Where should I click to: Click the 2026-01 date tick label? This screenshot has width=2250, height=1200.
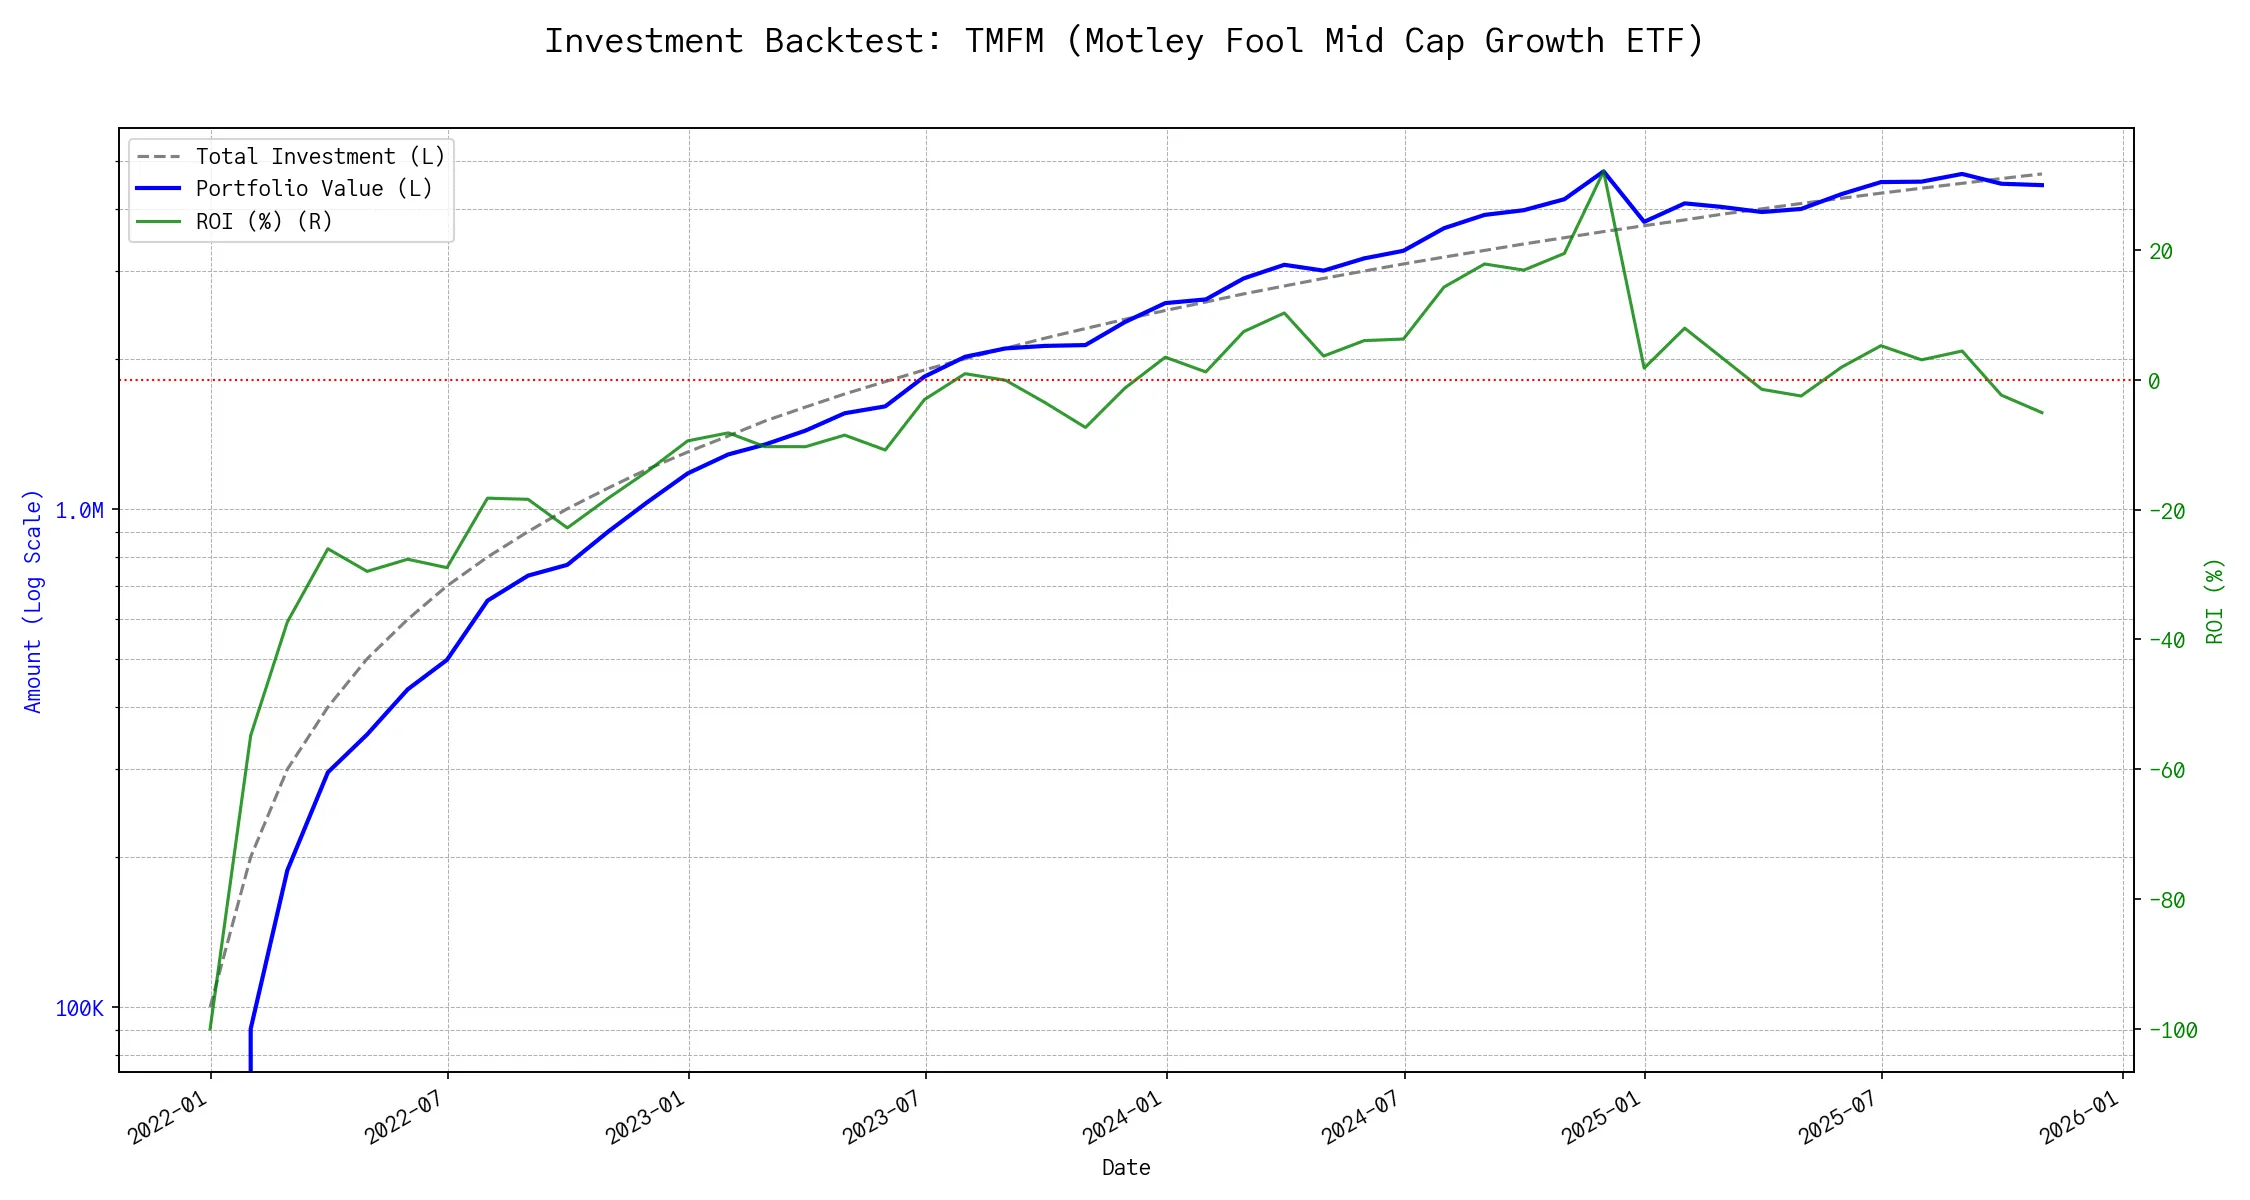(2079, 1117)
